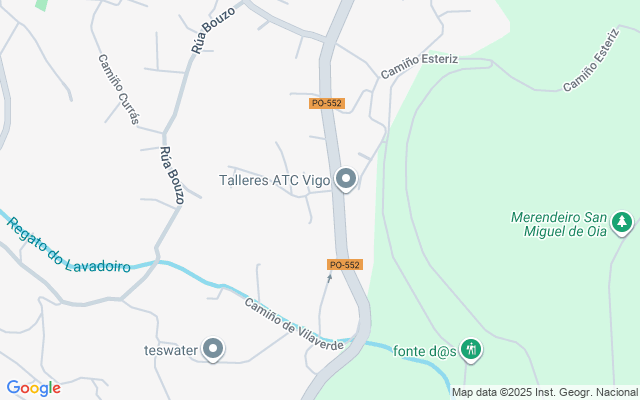Image resolution: width=640 pixels, height=400 pixels.
Task: Click the Map data ©2025 attribution text
Action: pos(545,392)
